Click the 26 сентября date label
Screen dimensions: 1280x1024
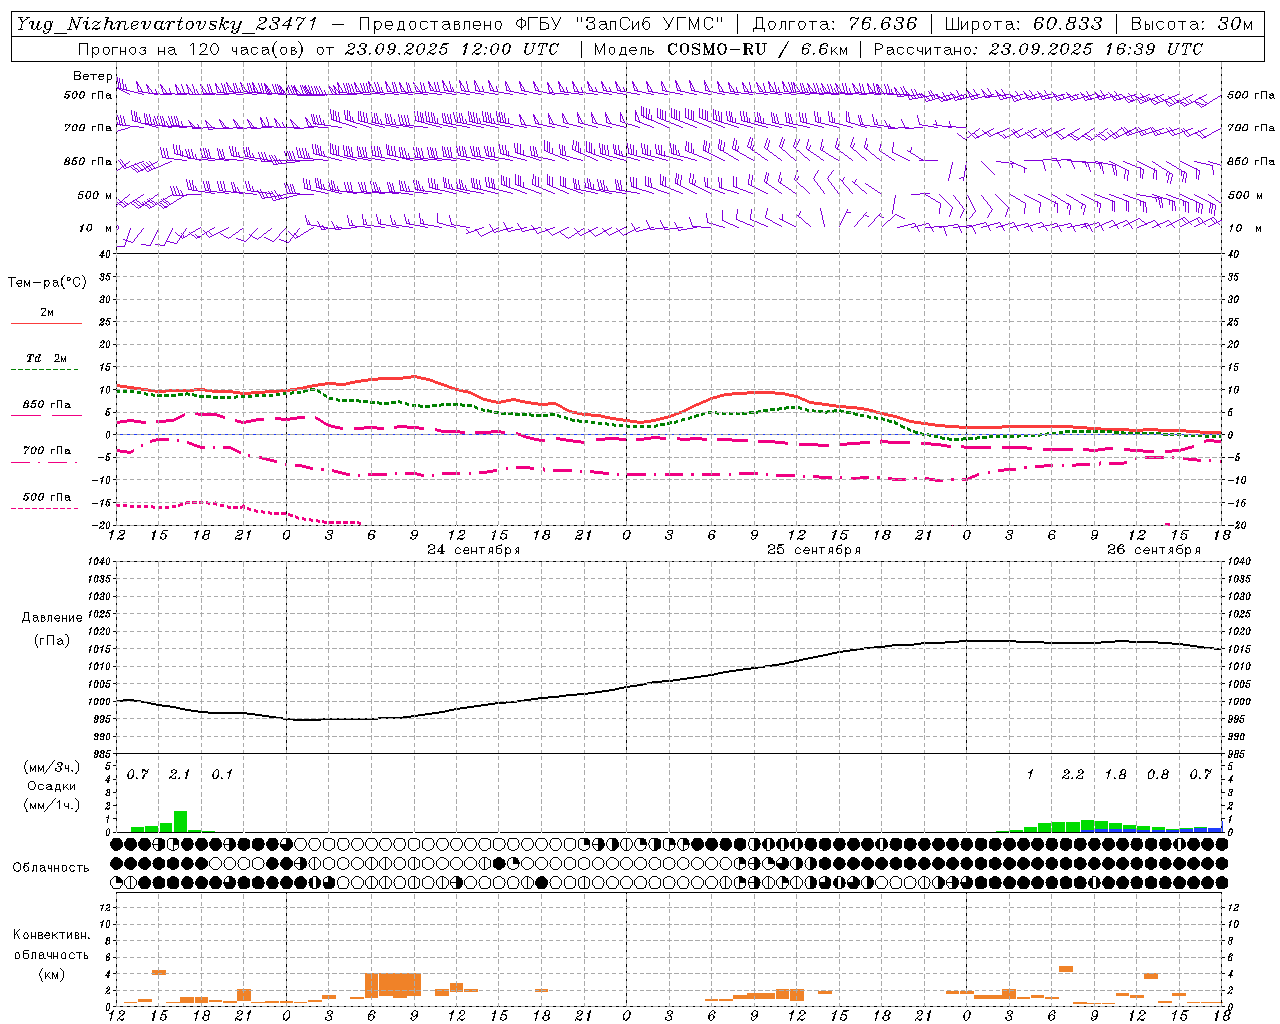click(x=1153, y=549)
